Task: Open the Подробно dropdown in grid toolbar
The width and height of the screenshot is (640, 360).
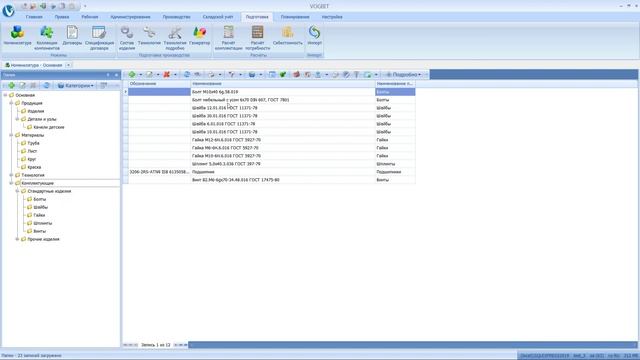Action: point(403,74)
